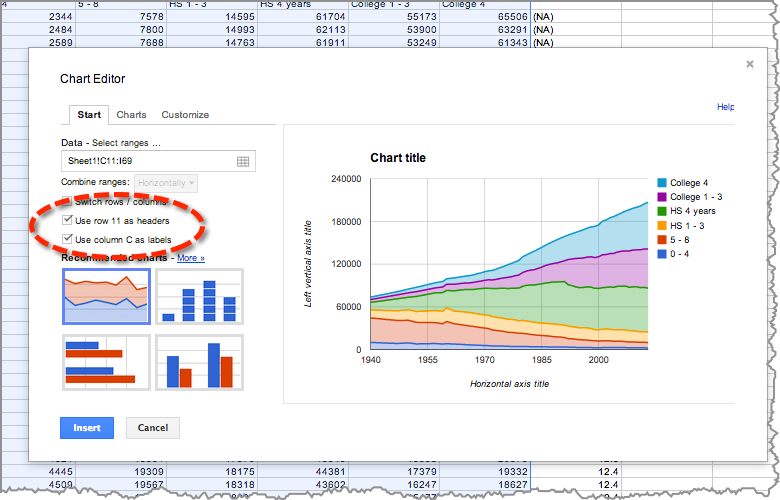Select the Start tab
Image resolution: width=780 pixels, height=500 pixels.
(89, 114)
